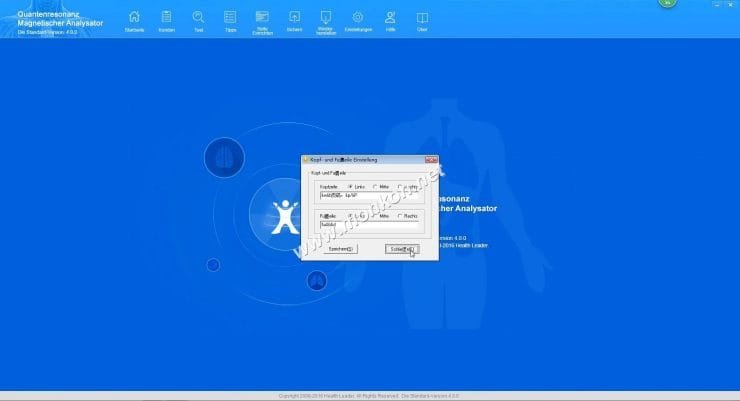
Task: Click the Schließen button in dialog
Action: [402, 249]
